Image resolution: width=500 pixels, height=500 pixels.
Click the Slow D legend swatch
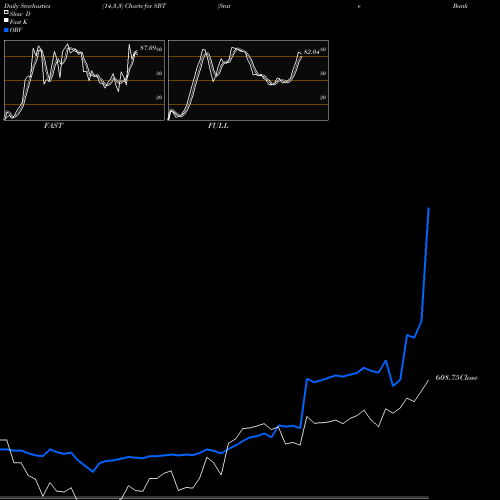6,12
